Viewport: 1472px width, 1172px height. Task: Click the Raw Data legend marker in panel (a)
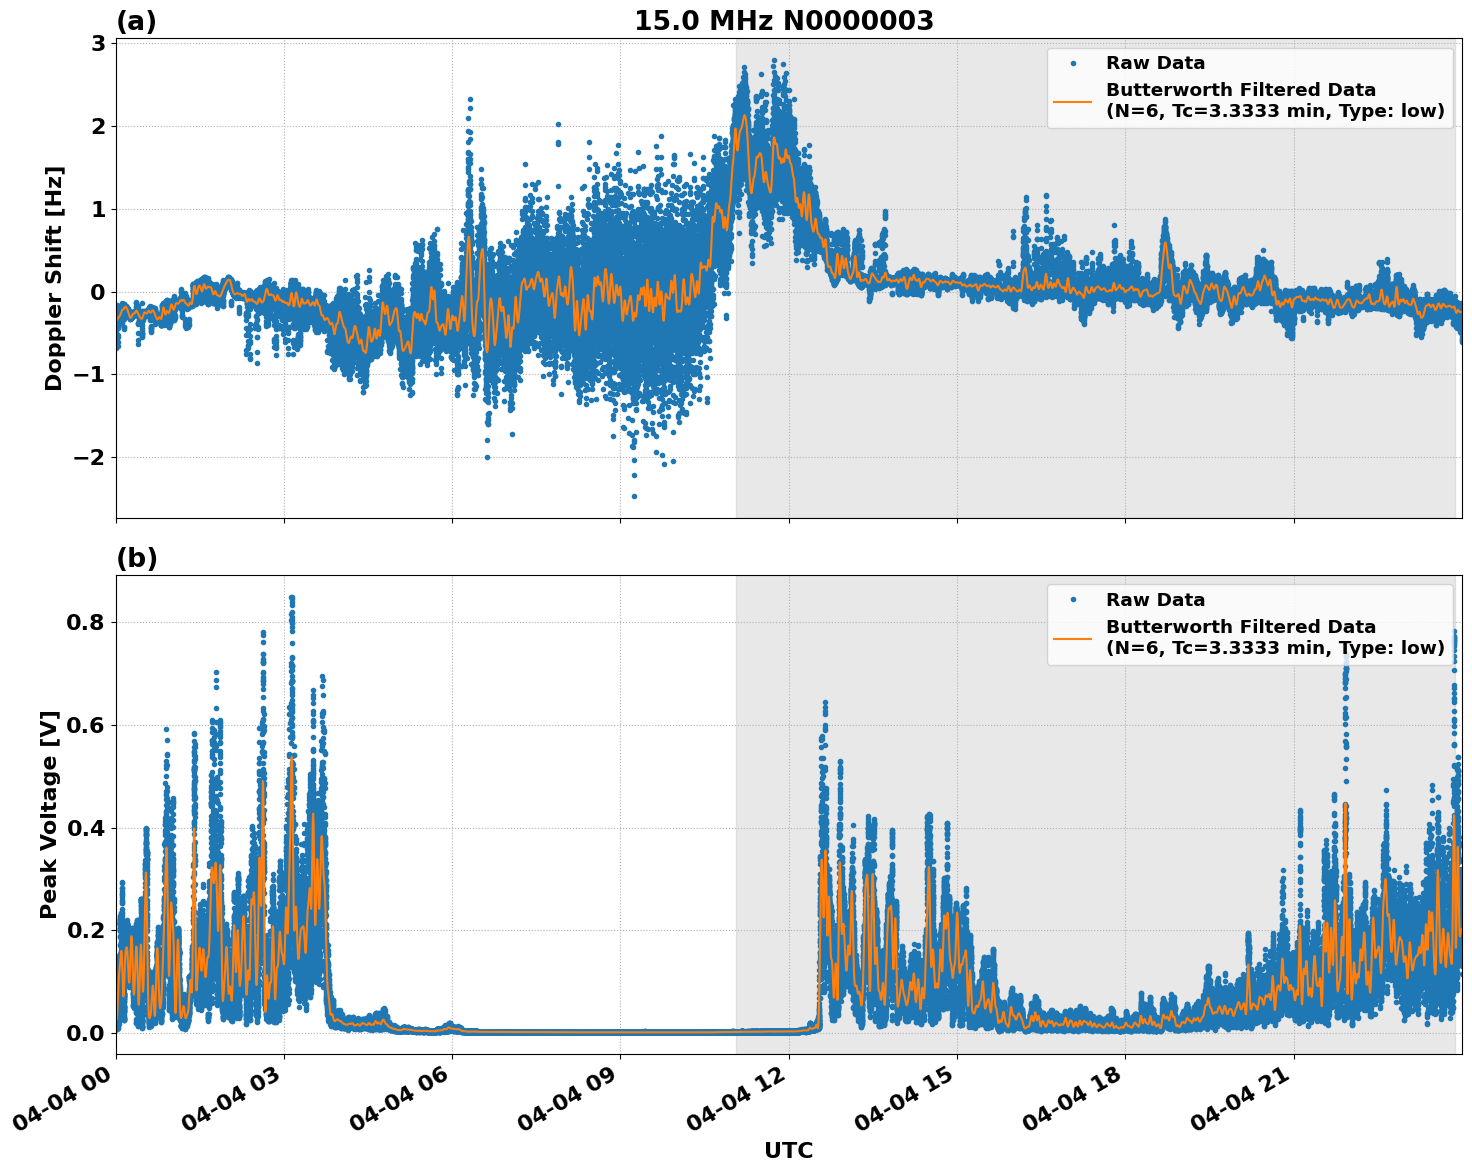coord(1075,61)
